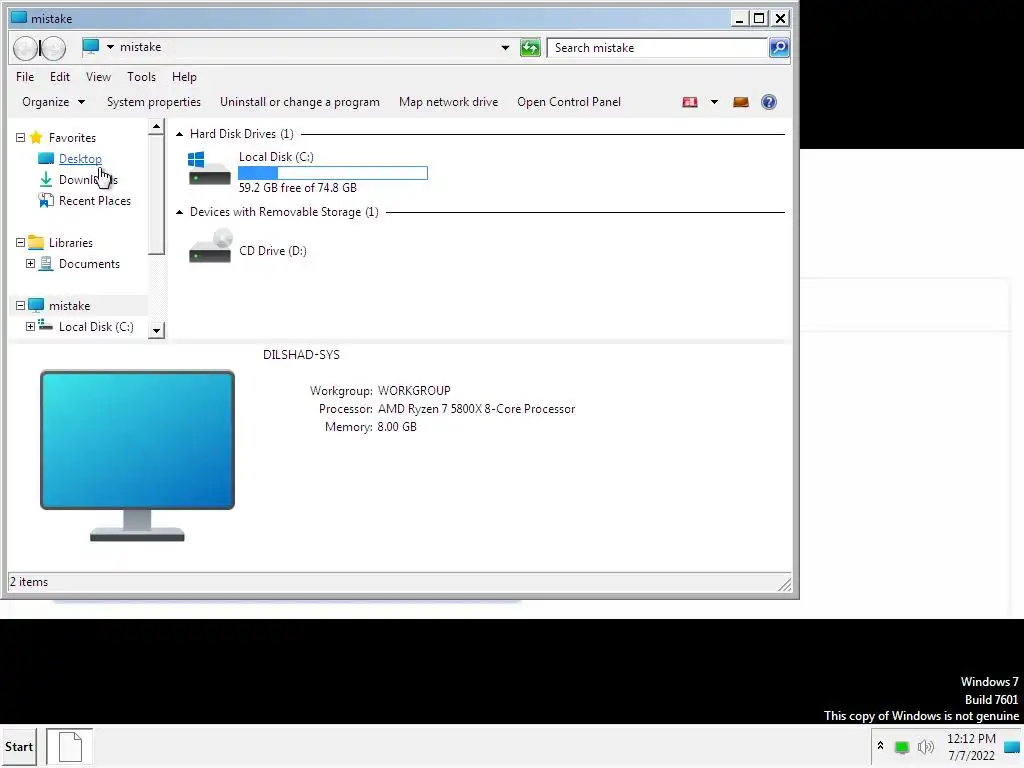Open Help with the question mark icon

click(x=769, y=102)
